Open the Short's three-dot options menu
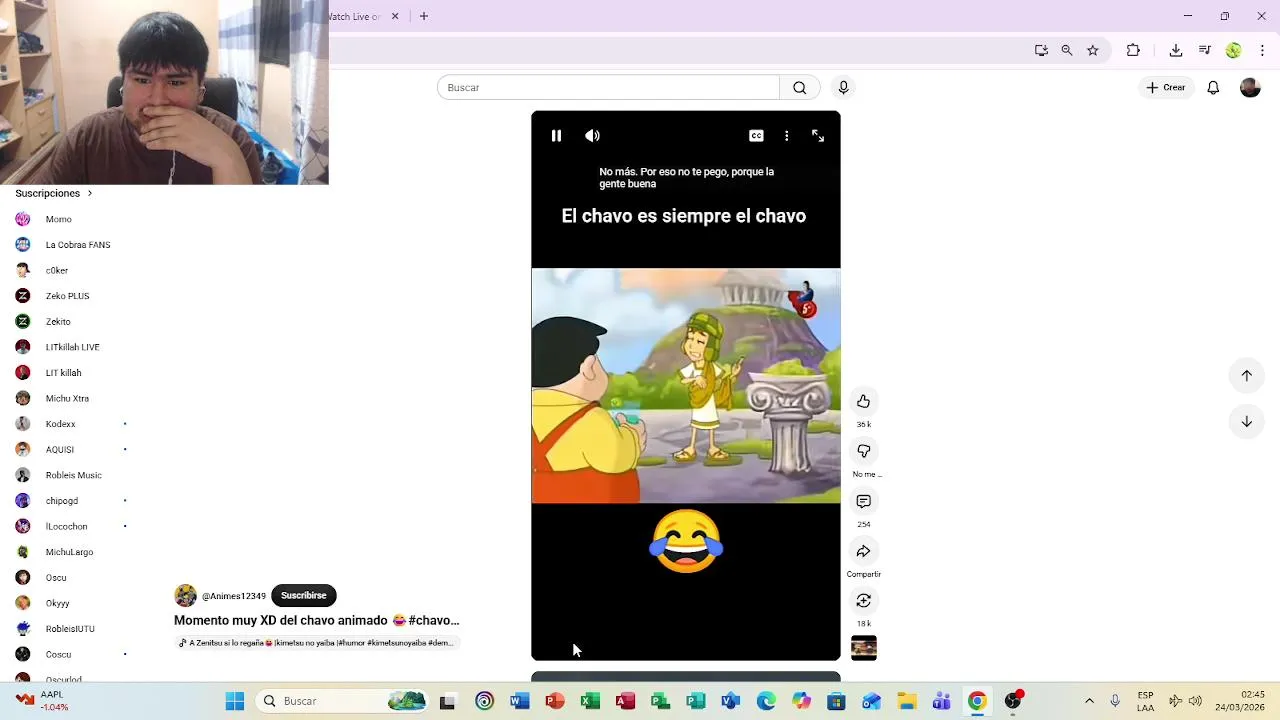This screenshot has width=1280, height=720. [x=786, y=136]
